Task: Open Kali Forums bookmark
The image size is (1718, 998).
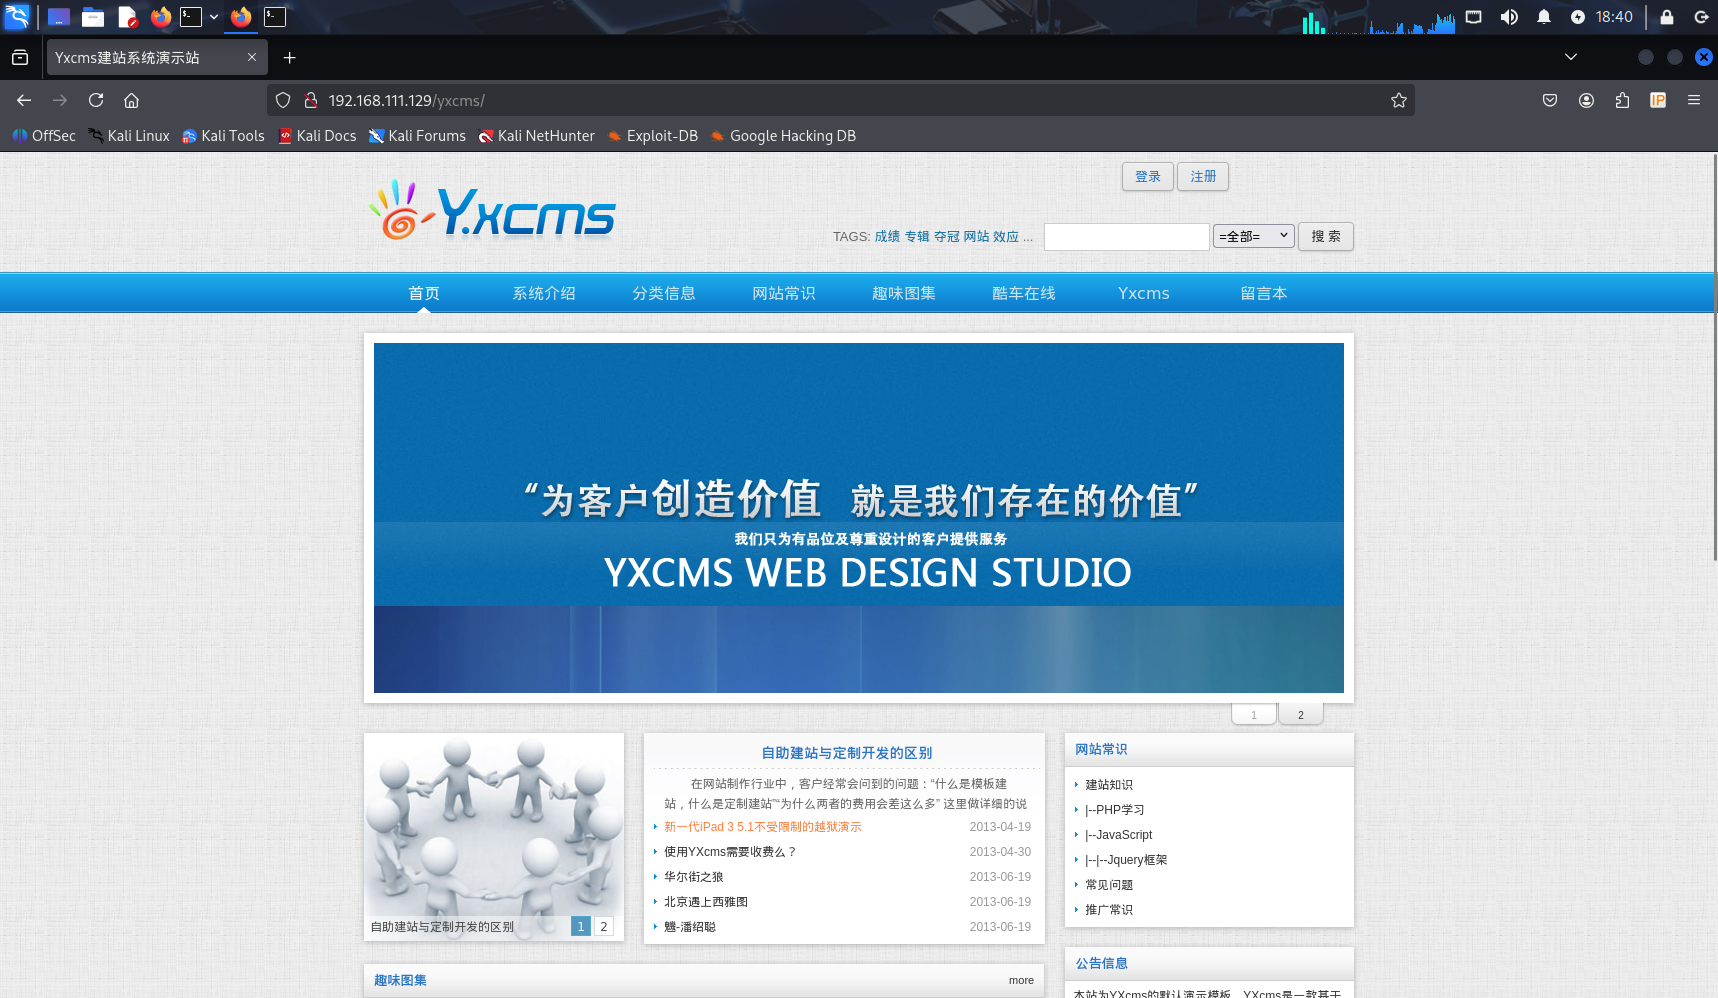Action: (x=417, y=136)
